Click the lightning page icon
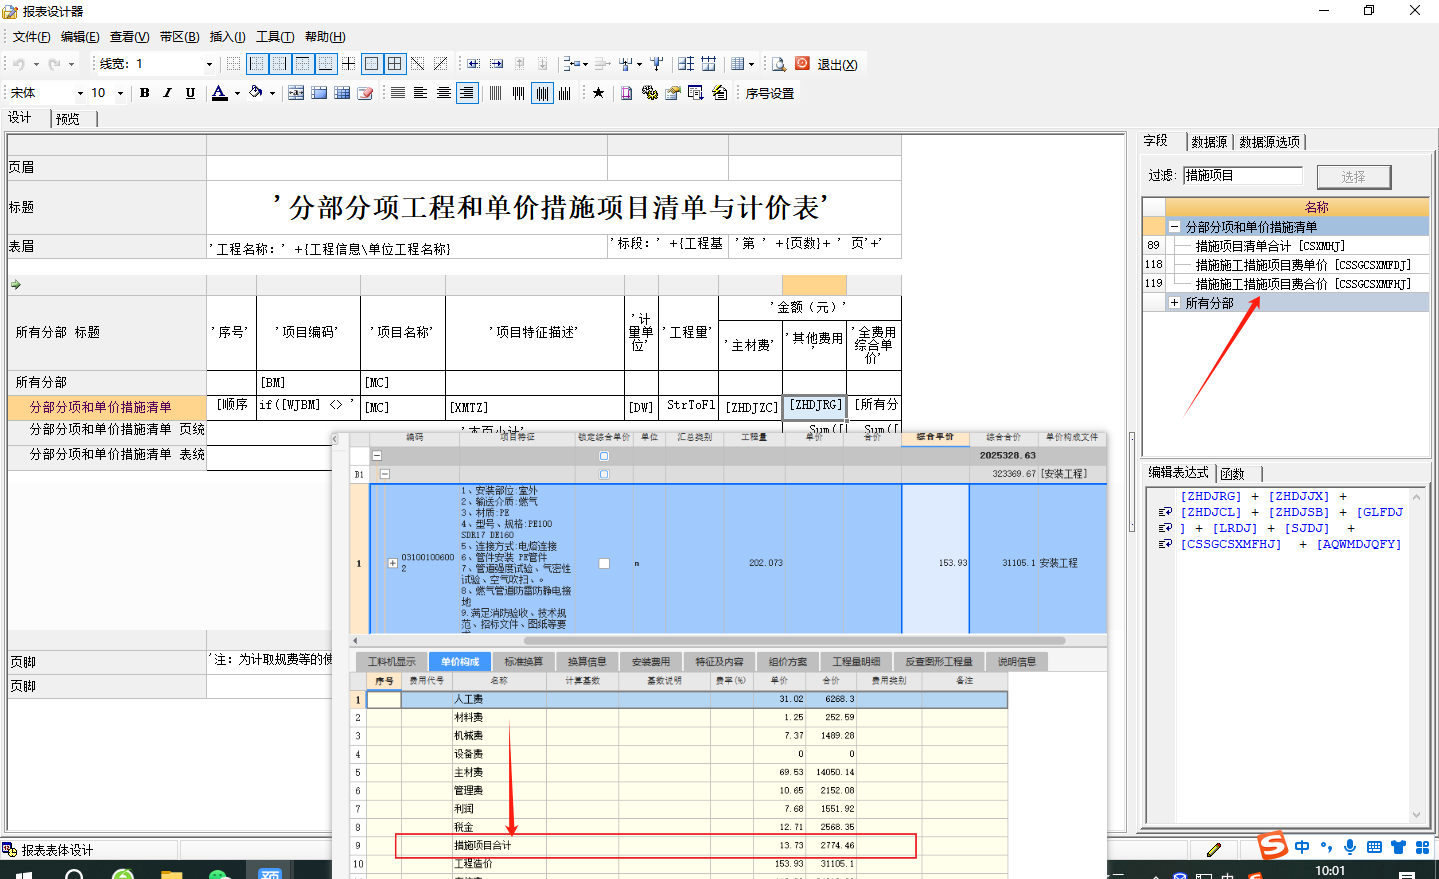This screenshot has width=1439, height=879. pyautogui.click(x=719, y=93)
